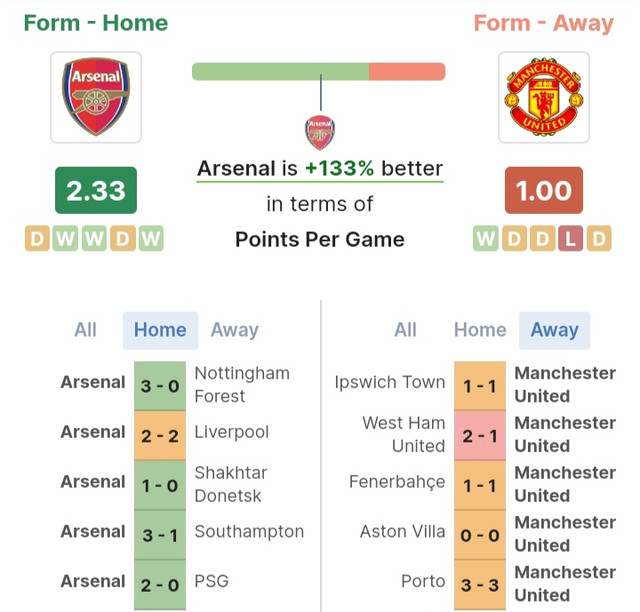
Task: Click the red L form badge
Action: [570, 238]
